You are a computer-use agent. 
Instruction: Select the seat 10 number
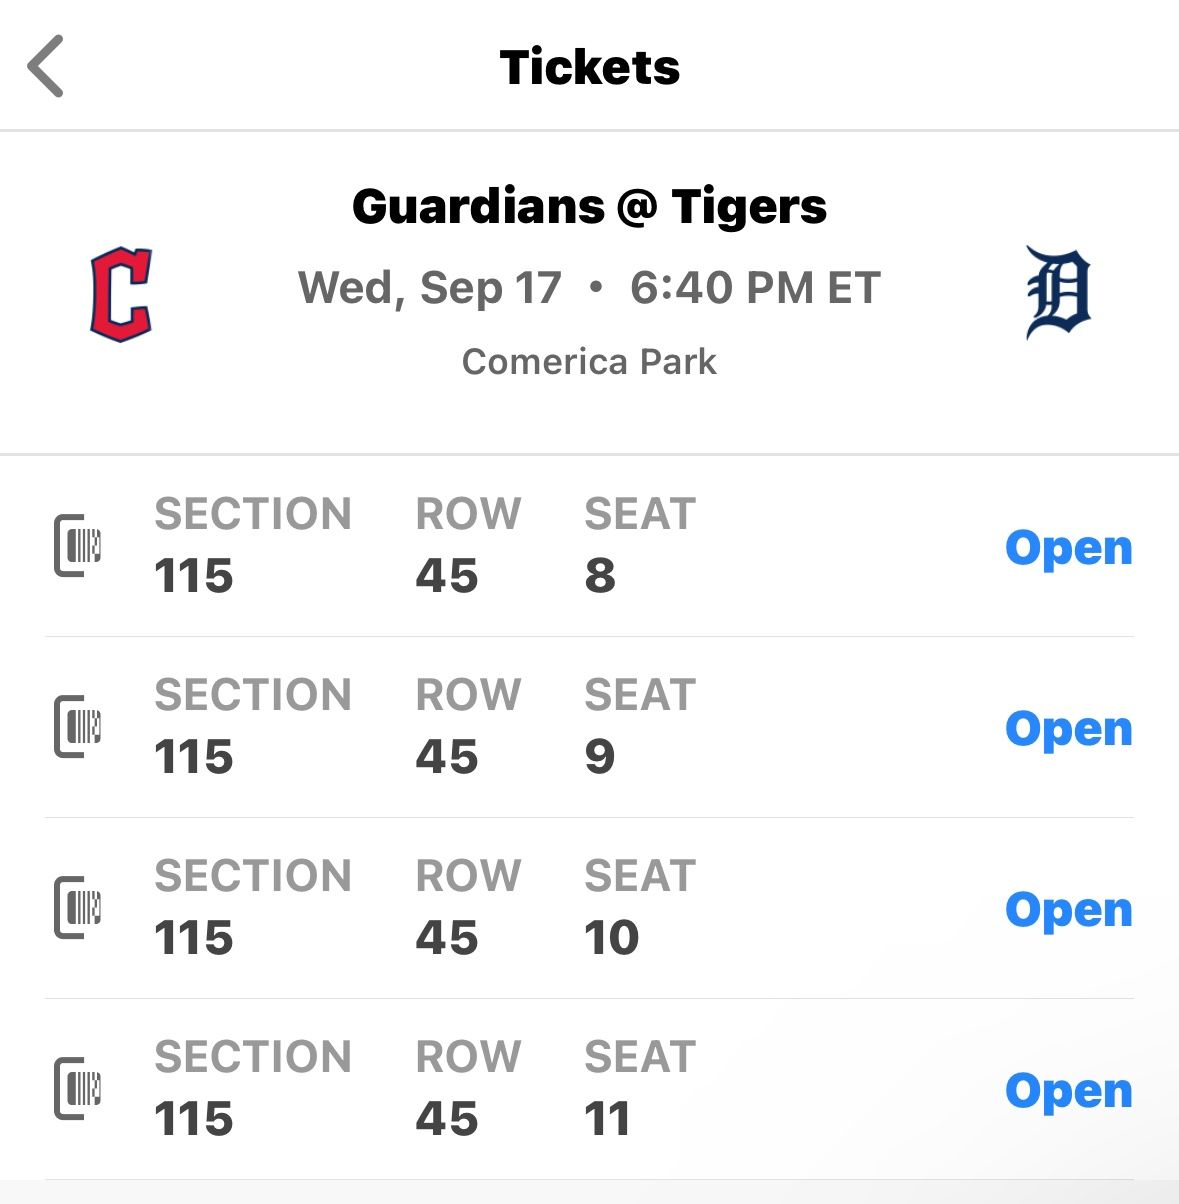[611, 938]
